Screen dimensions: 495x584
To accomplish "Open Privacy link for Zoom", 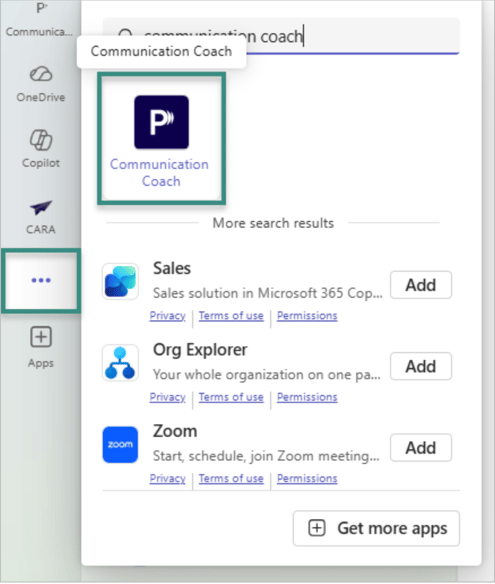I will coord(167,478).
